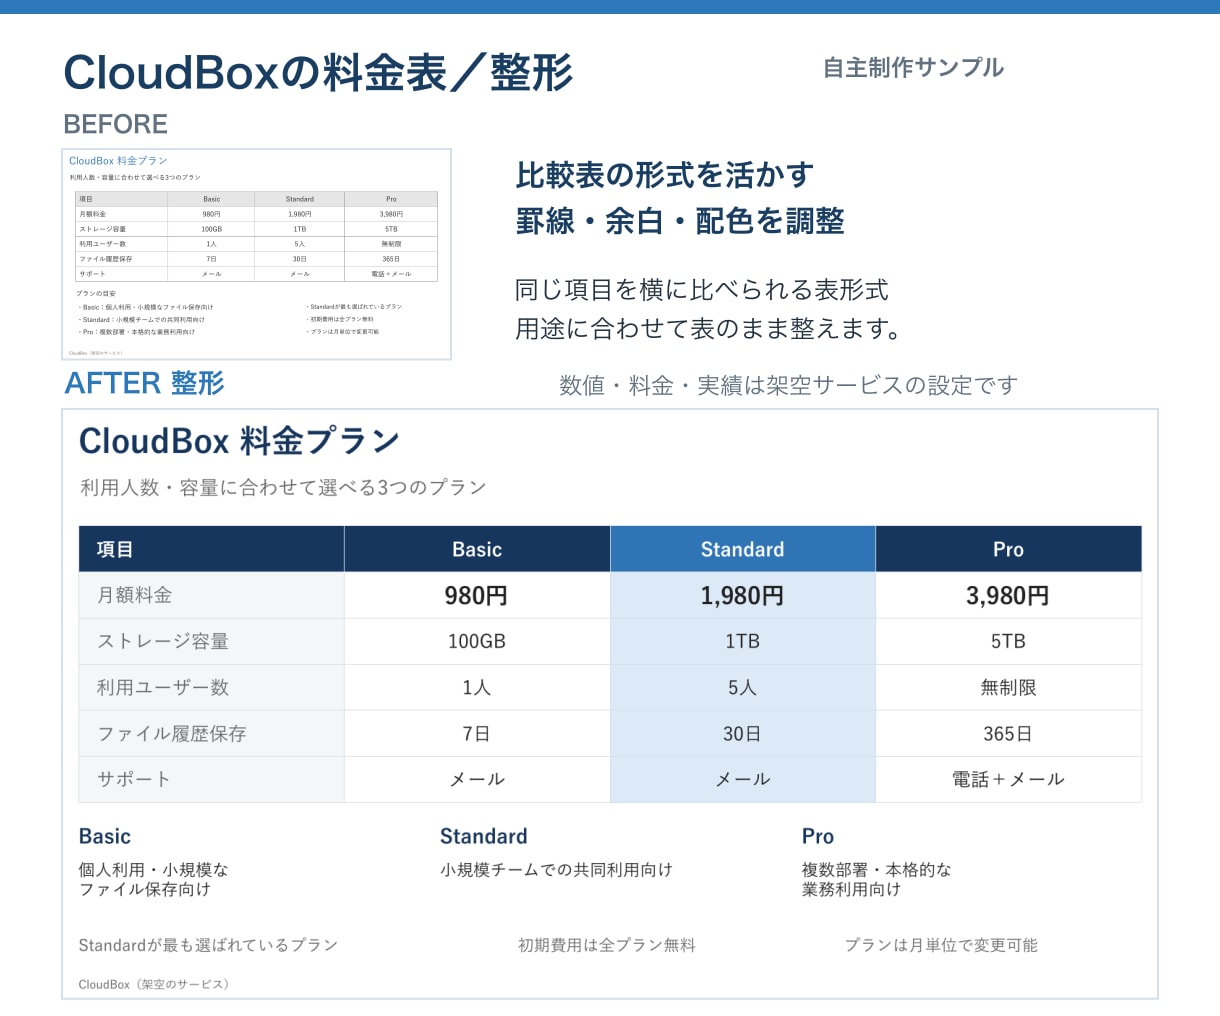Click the "Pro" plan heading below the table
The height and width of the screenshot is (1016, 1220).
818,836
